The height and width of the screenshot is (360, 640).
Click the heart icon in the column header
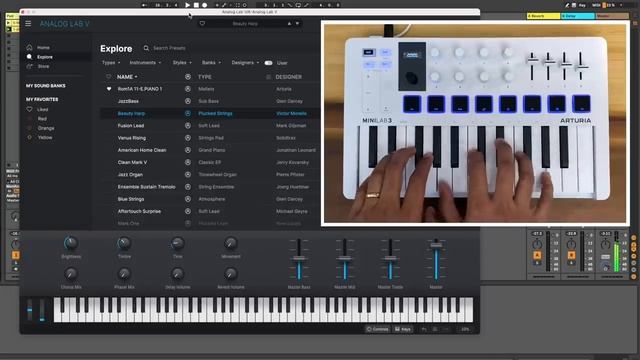[109, 77]
